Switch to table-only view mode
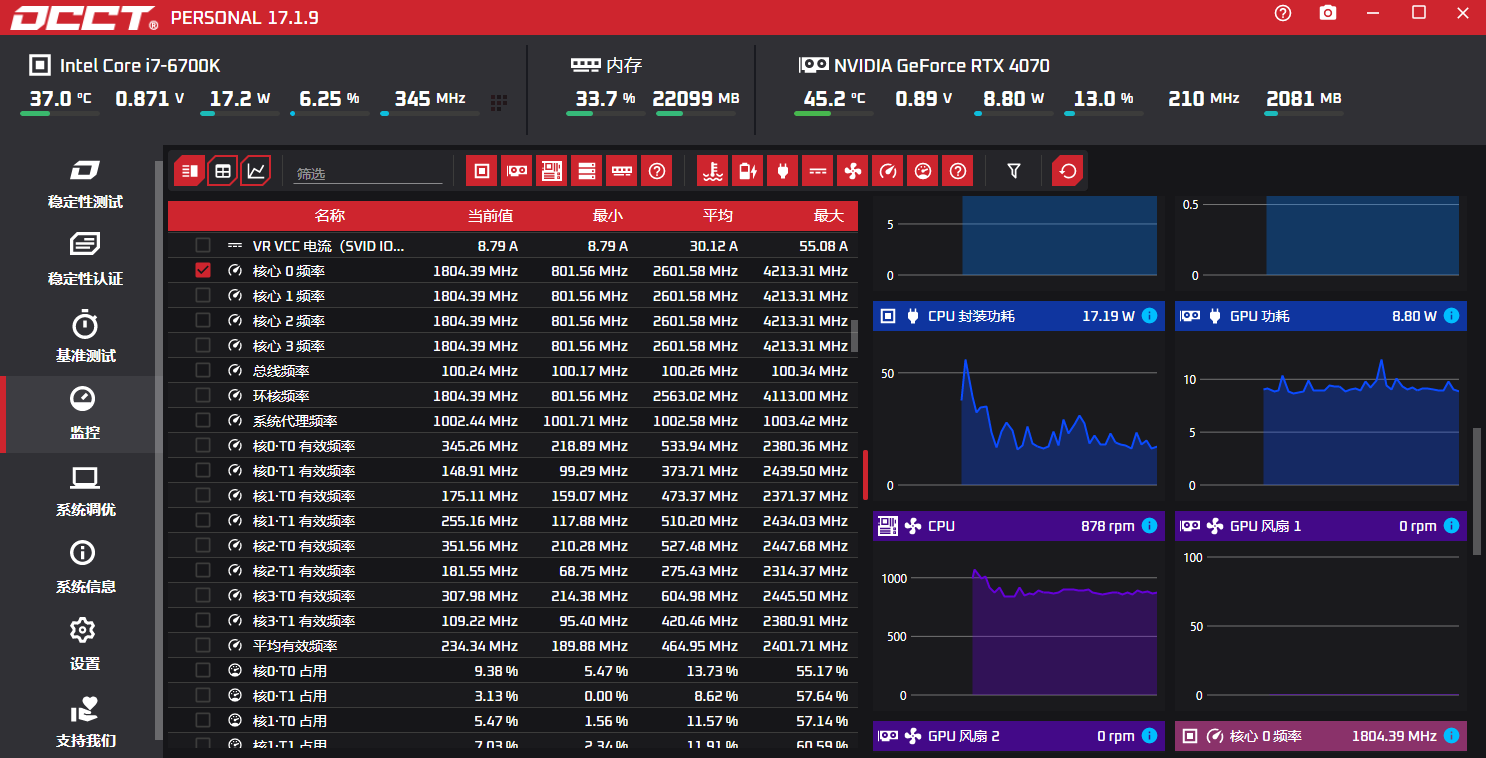1486x758 pixels. pyautogui.click(x=223, y=171)
